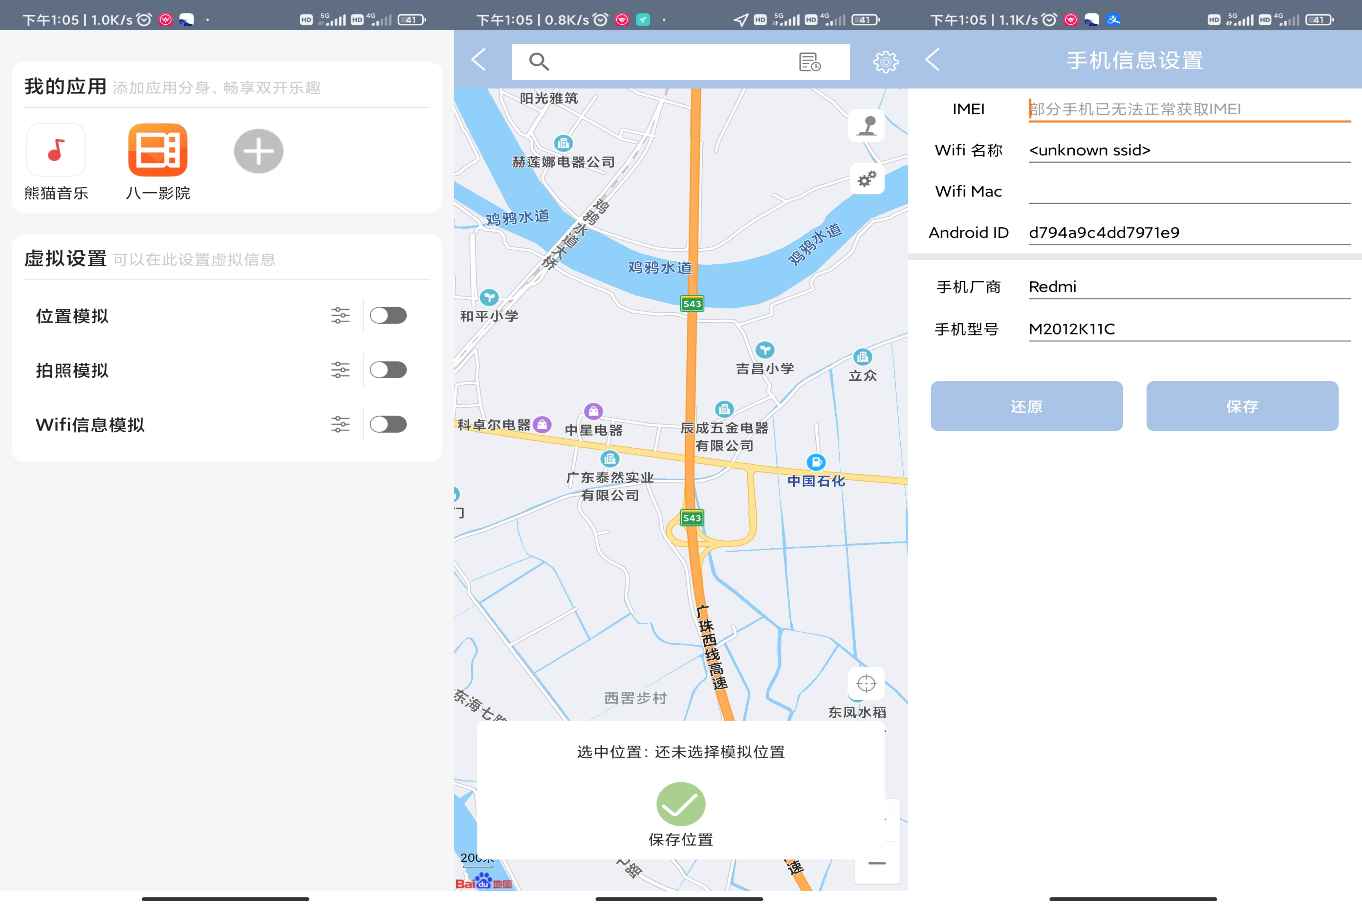Focus the IMEI input field
This screenshot has height=908, width=1362.
click(1189, 109)
